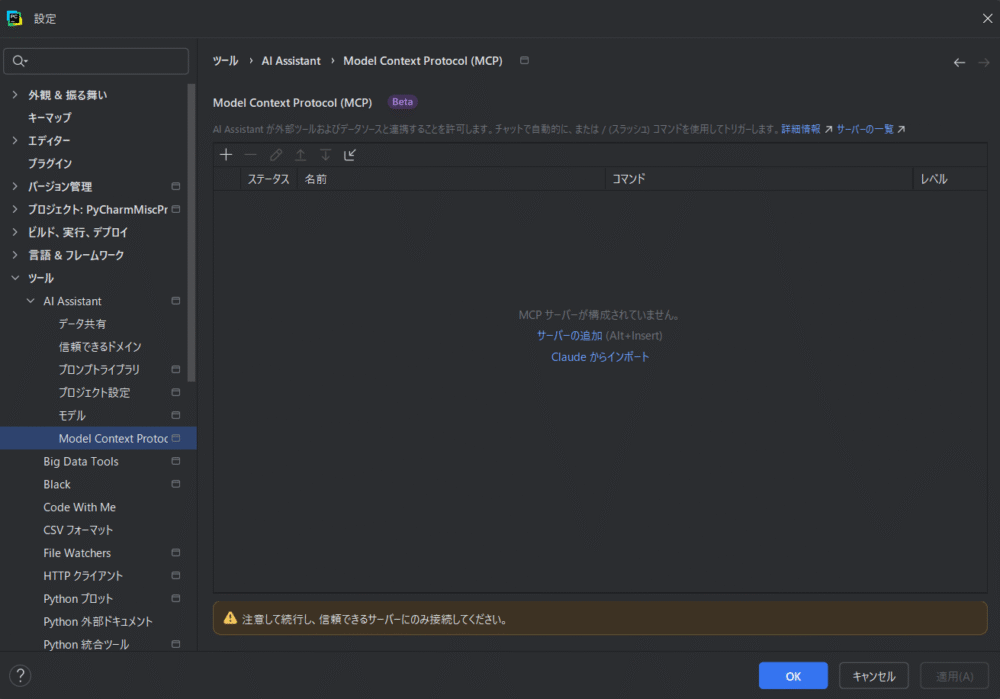Click the project icon on the AI Assistant row
The height and width of the screenshot is (699, 1000).
pos(176,301)
